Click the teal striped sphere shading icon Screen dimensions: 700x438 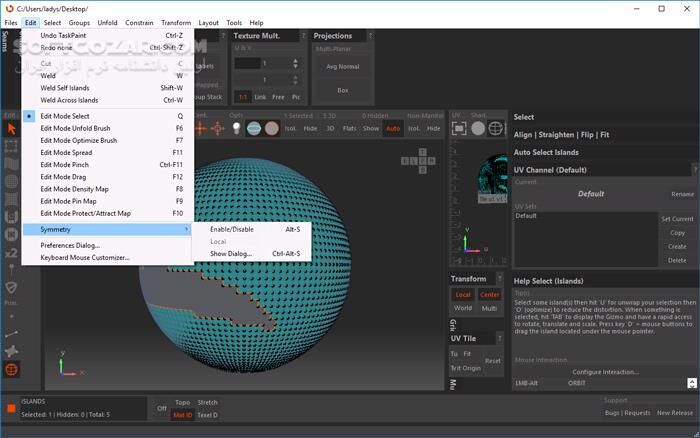(x=255, y=128)
